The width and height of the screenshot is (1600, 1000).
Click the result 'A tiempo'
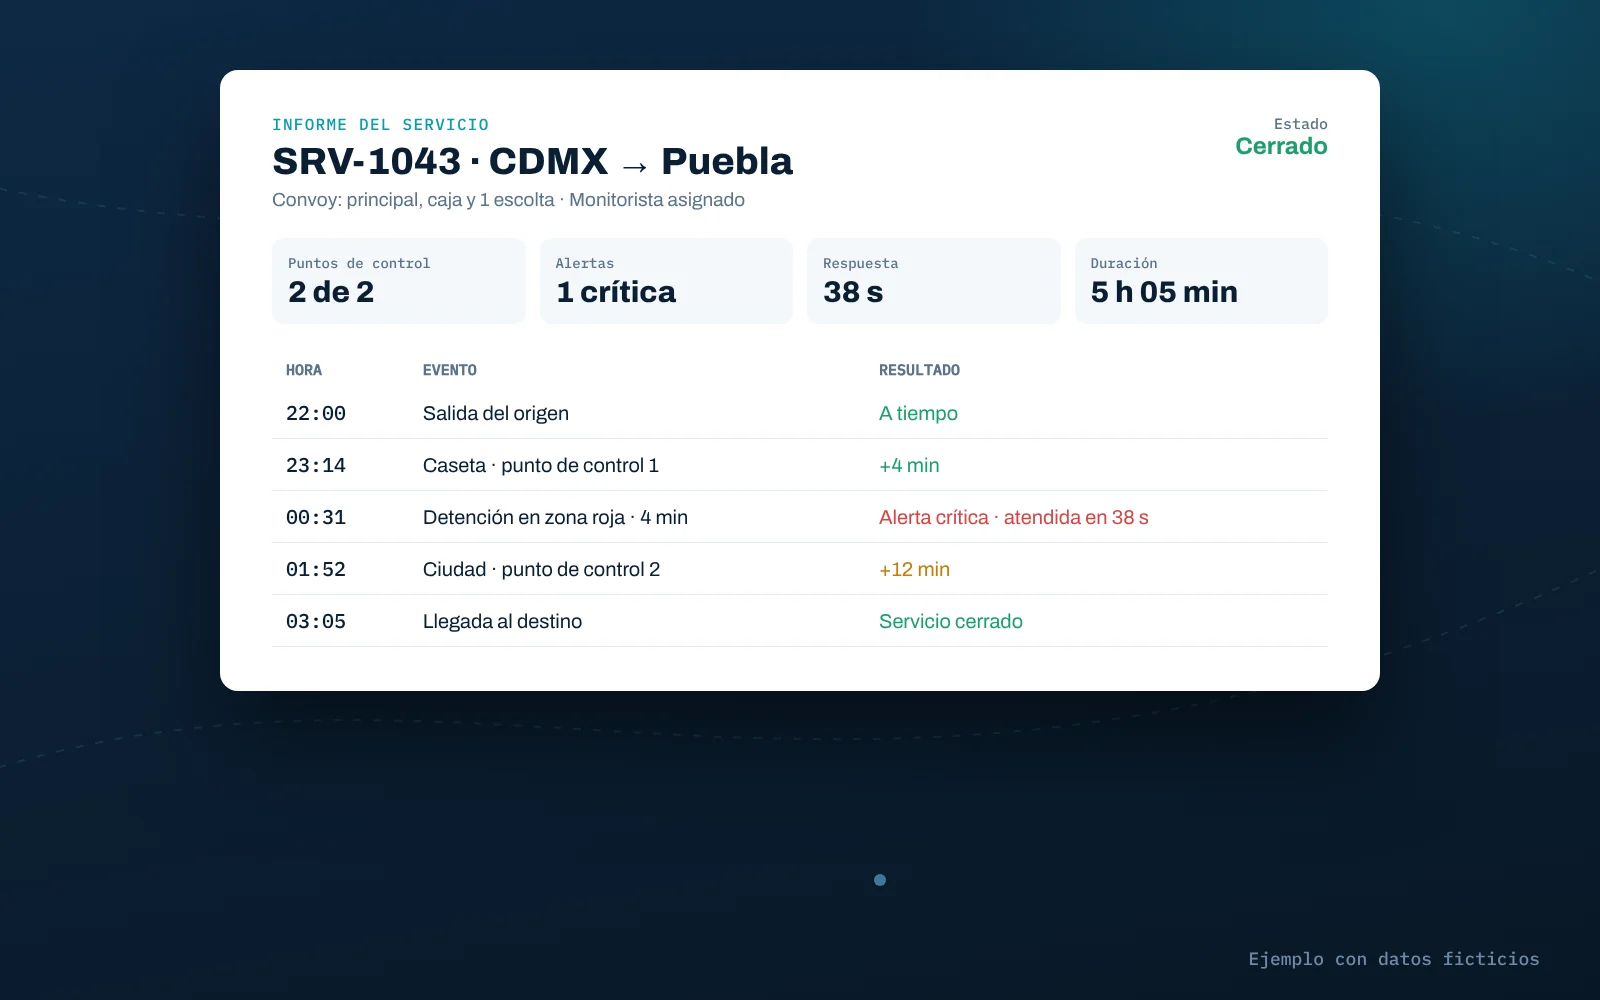coord(918,413)
